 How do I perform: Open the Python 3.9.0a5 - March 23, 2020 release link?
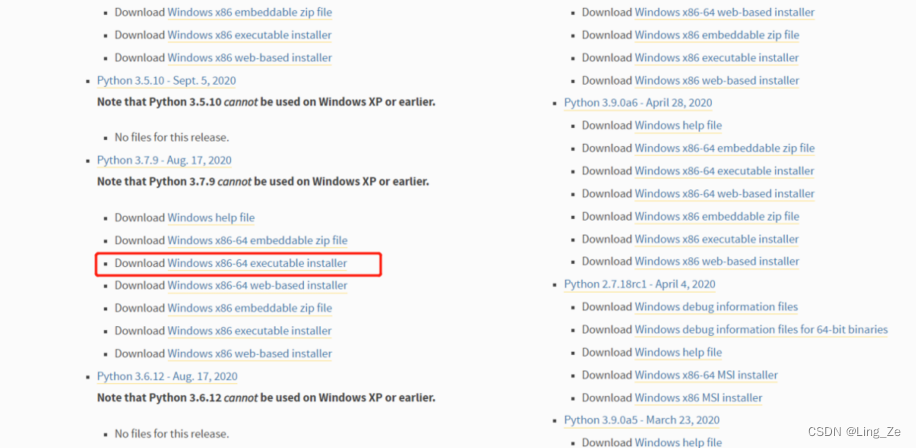click(641, 420)
